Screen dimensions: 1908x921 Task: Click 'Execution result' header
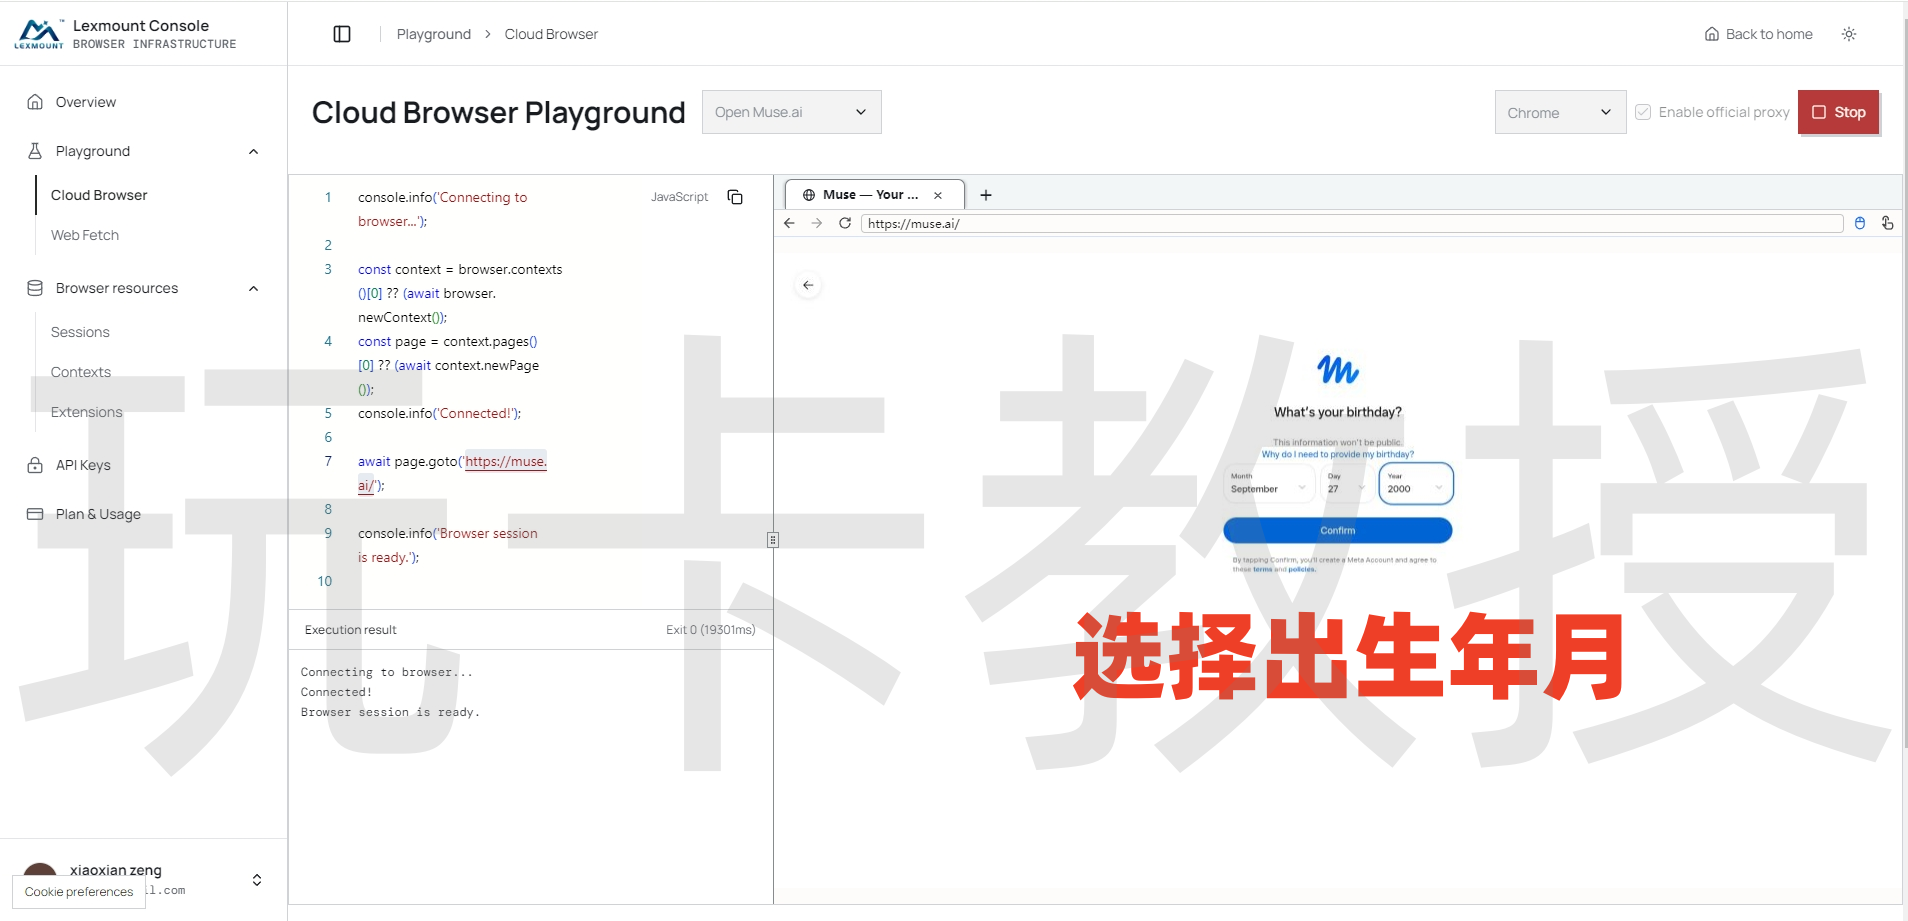[351, 630]
